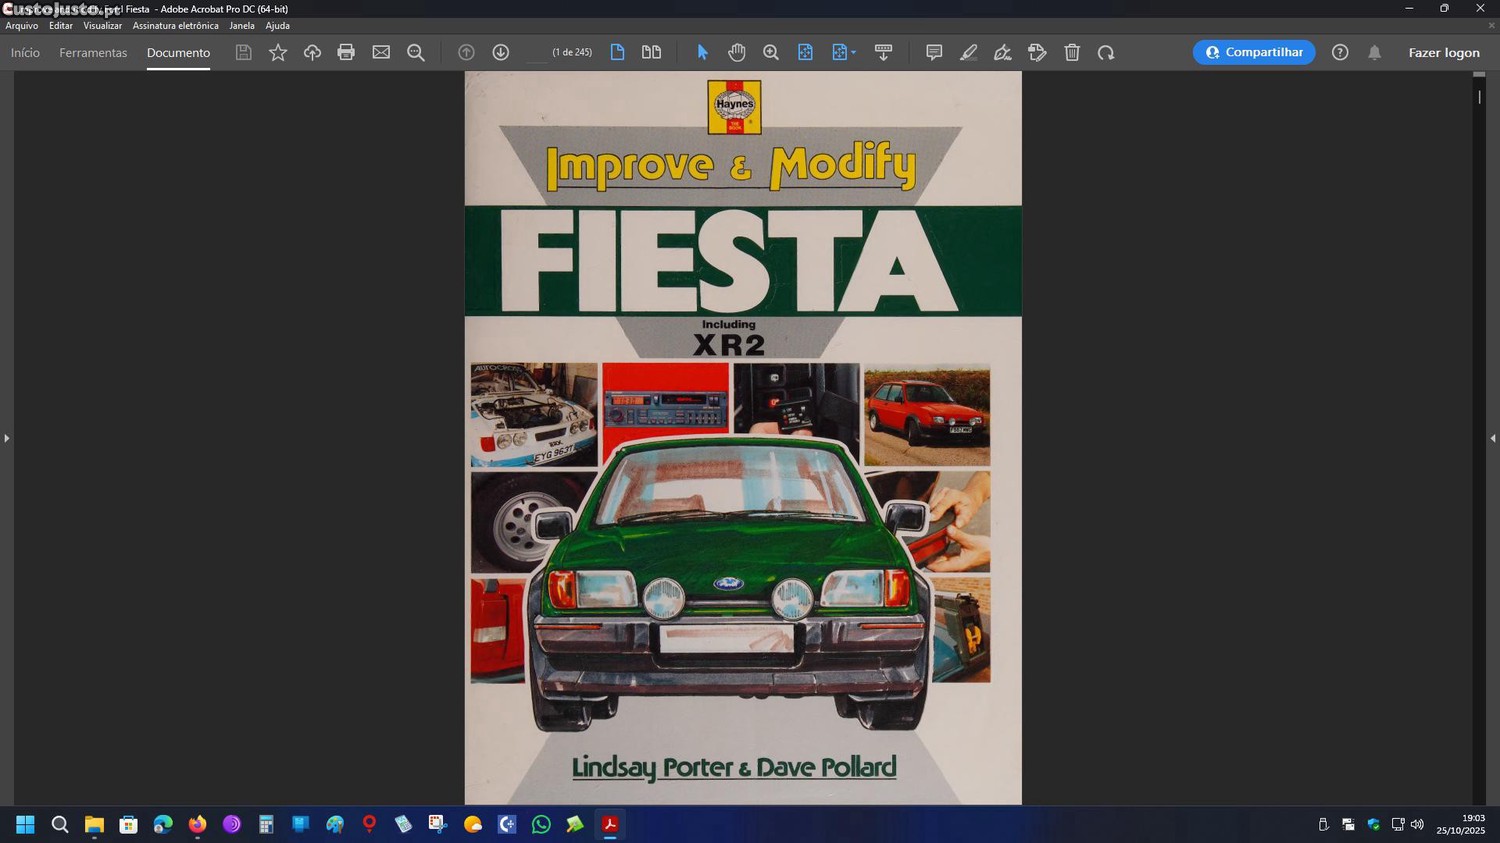Switch to the Ferramentas tab
Screen dimensions: 1500x843
tap(93, 52)
